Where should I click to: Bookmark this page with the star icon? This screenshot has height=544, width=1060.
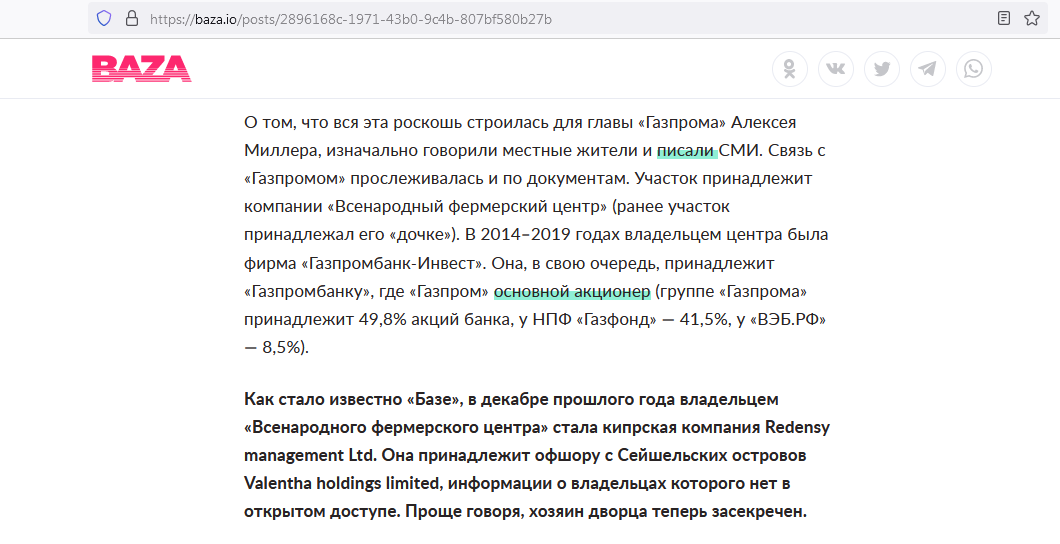pyautogui.click(x=1032, y=18)
